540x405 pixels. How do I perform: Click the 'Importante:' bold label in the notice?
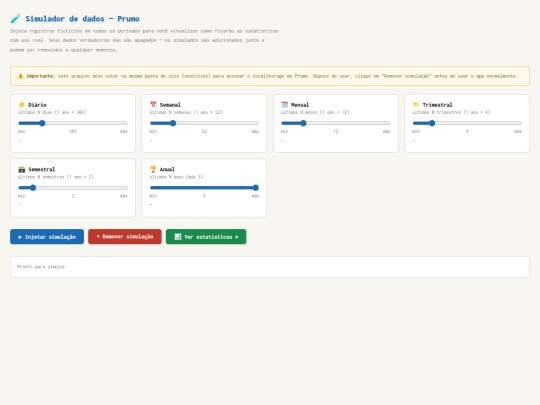pos(41,76)
